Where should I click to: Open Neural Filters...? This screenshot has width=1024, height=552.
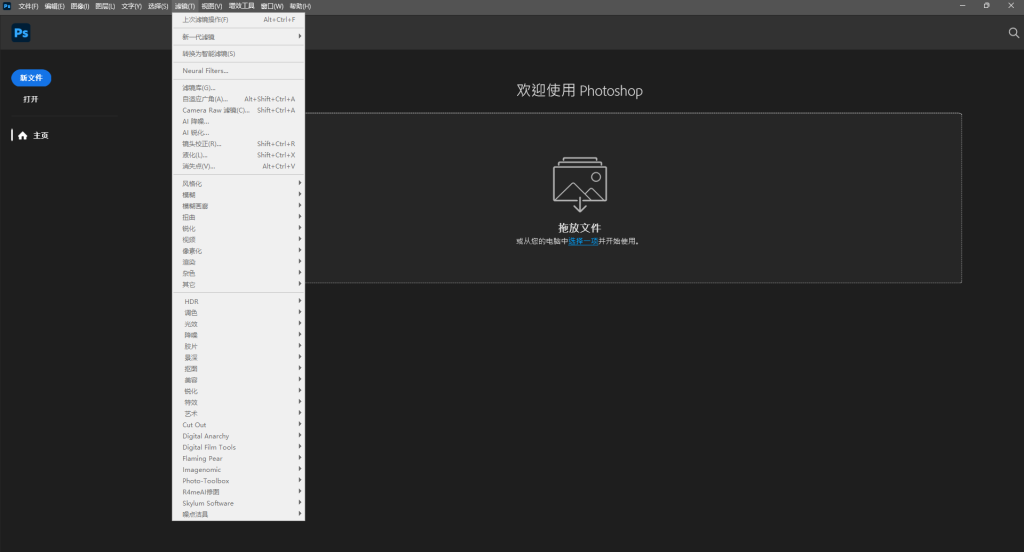pyautogui.click(x=238, y=71)
